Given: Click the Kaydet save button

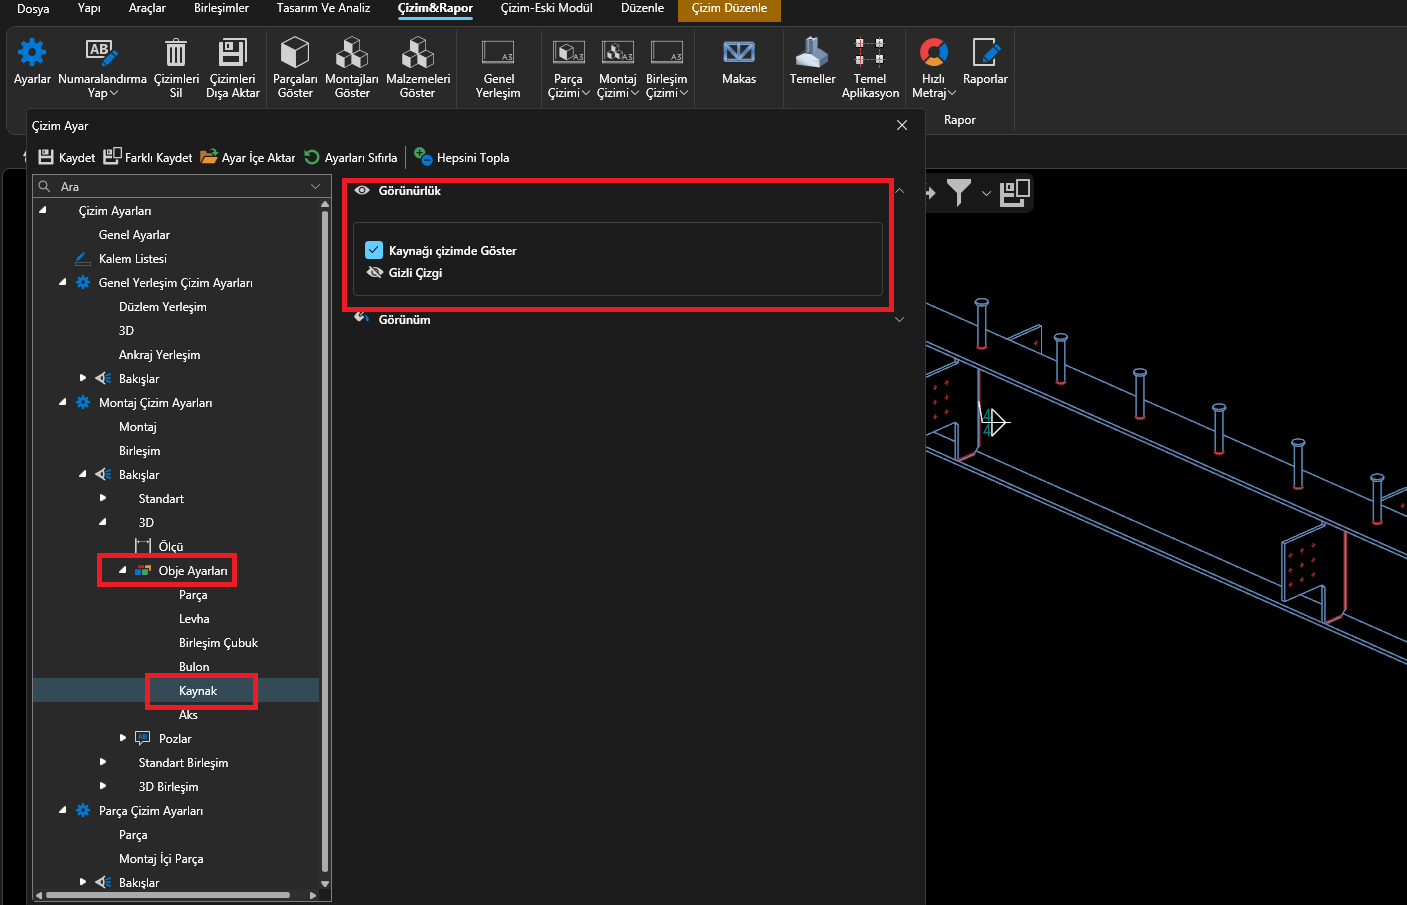Looking at the screenshot, I should [x=67, y=158].
